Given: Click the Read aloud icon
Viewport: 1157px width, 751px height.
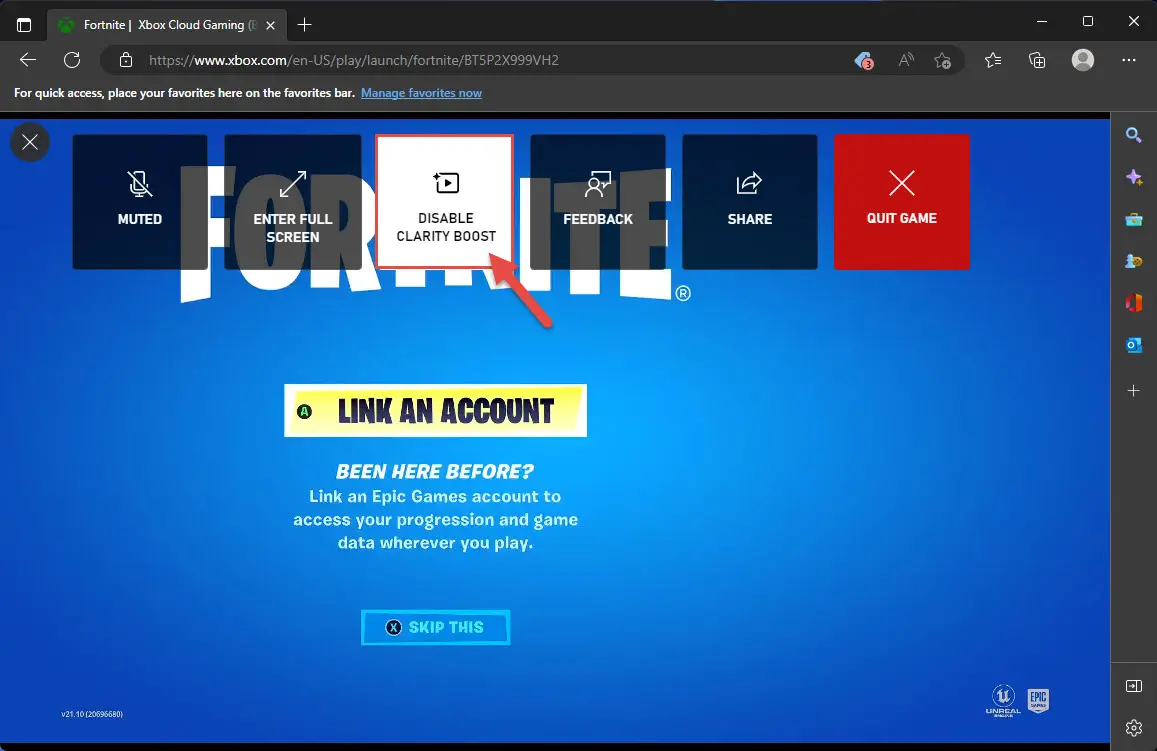Looking at the screenshot, I should click(905, 60).
